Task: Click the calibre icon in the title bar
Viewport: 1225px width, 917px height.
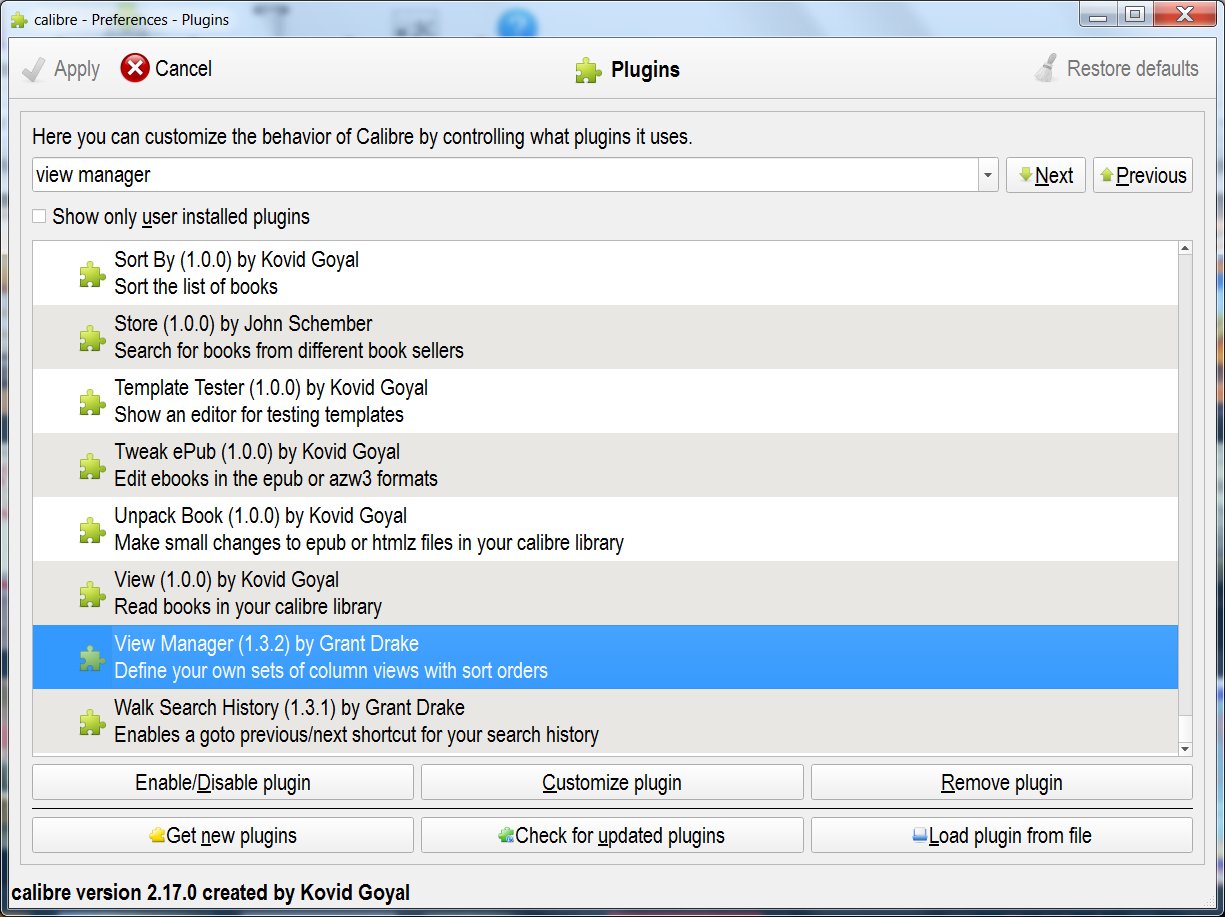Action: (18, 19)
